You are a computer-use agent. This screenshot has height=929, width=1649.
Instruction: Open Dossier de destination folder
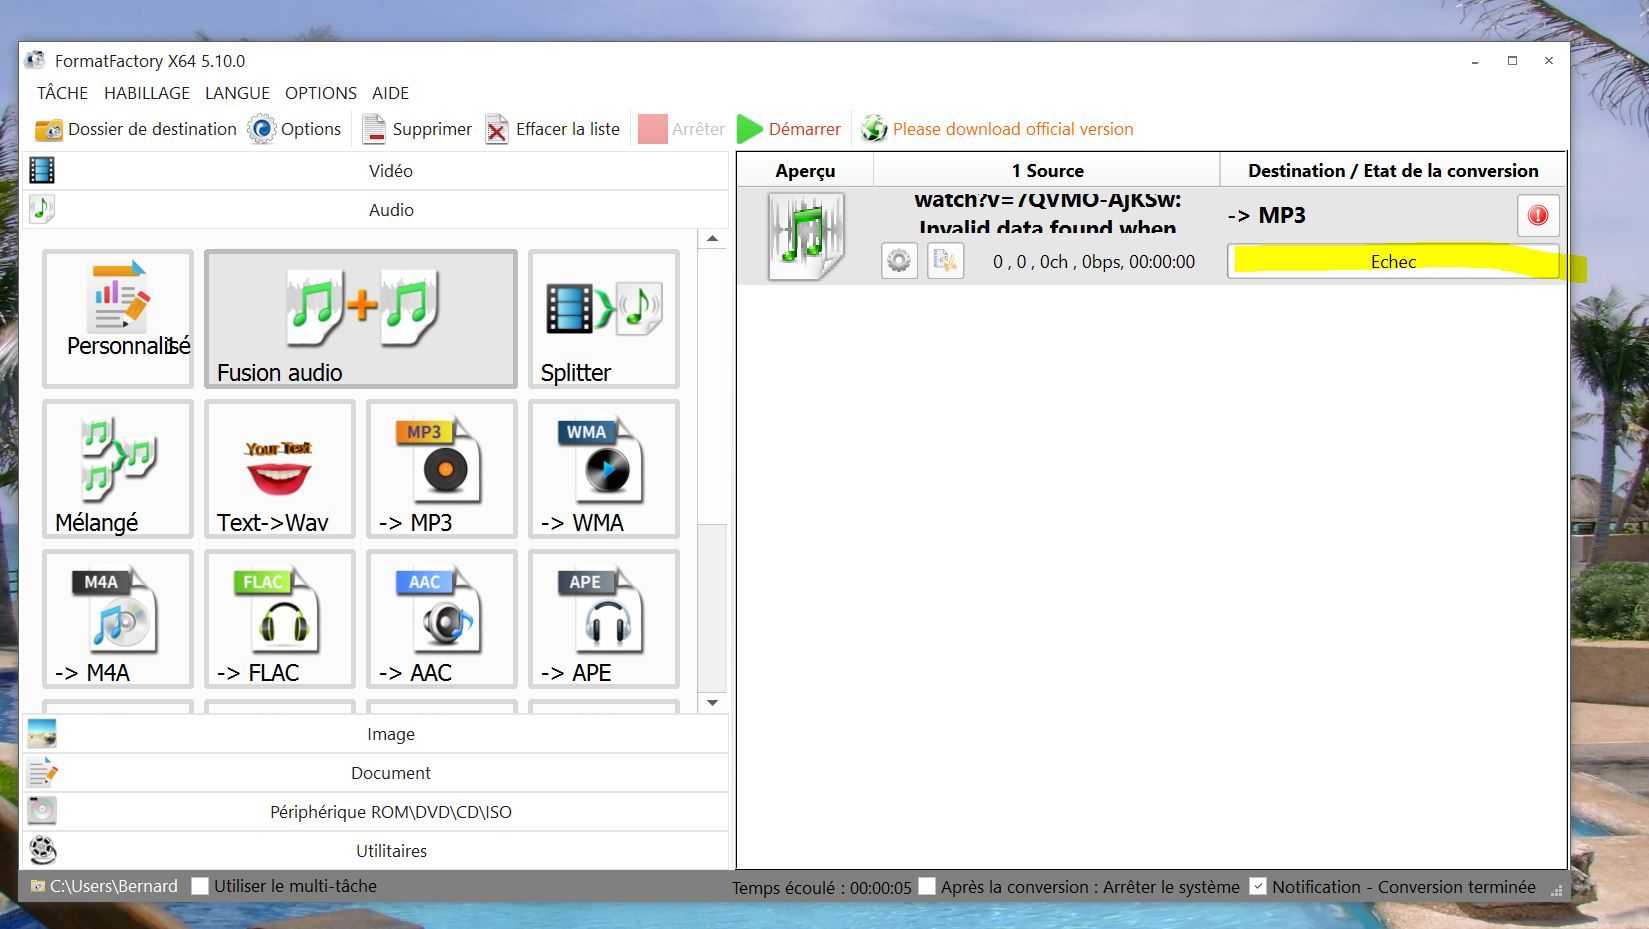coord(136,129)
